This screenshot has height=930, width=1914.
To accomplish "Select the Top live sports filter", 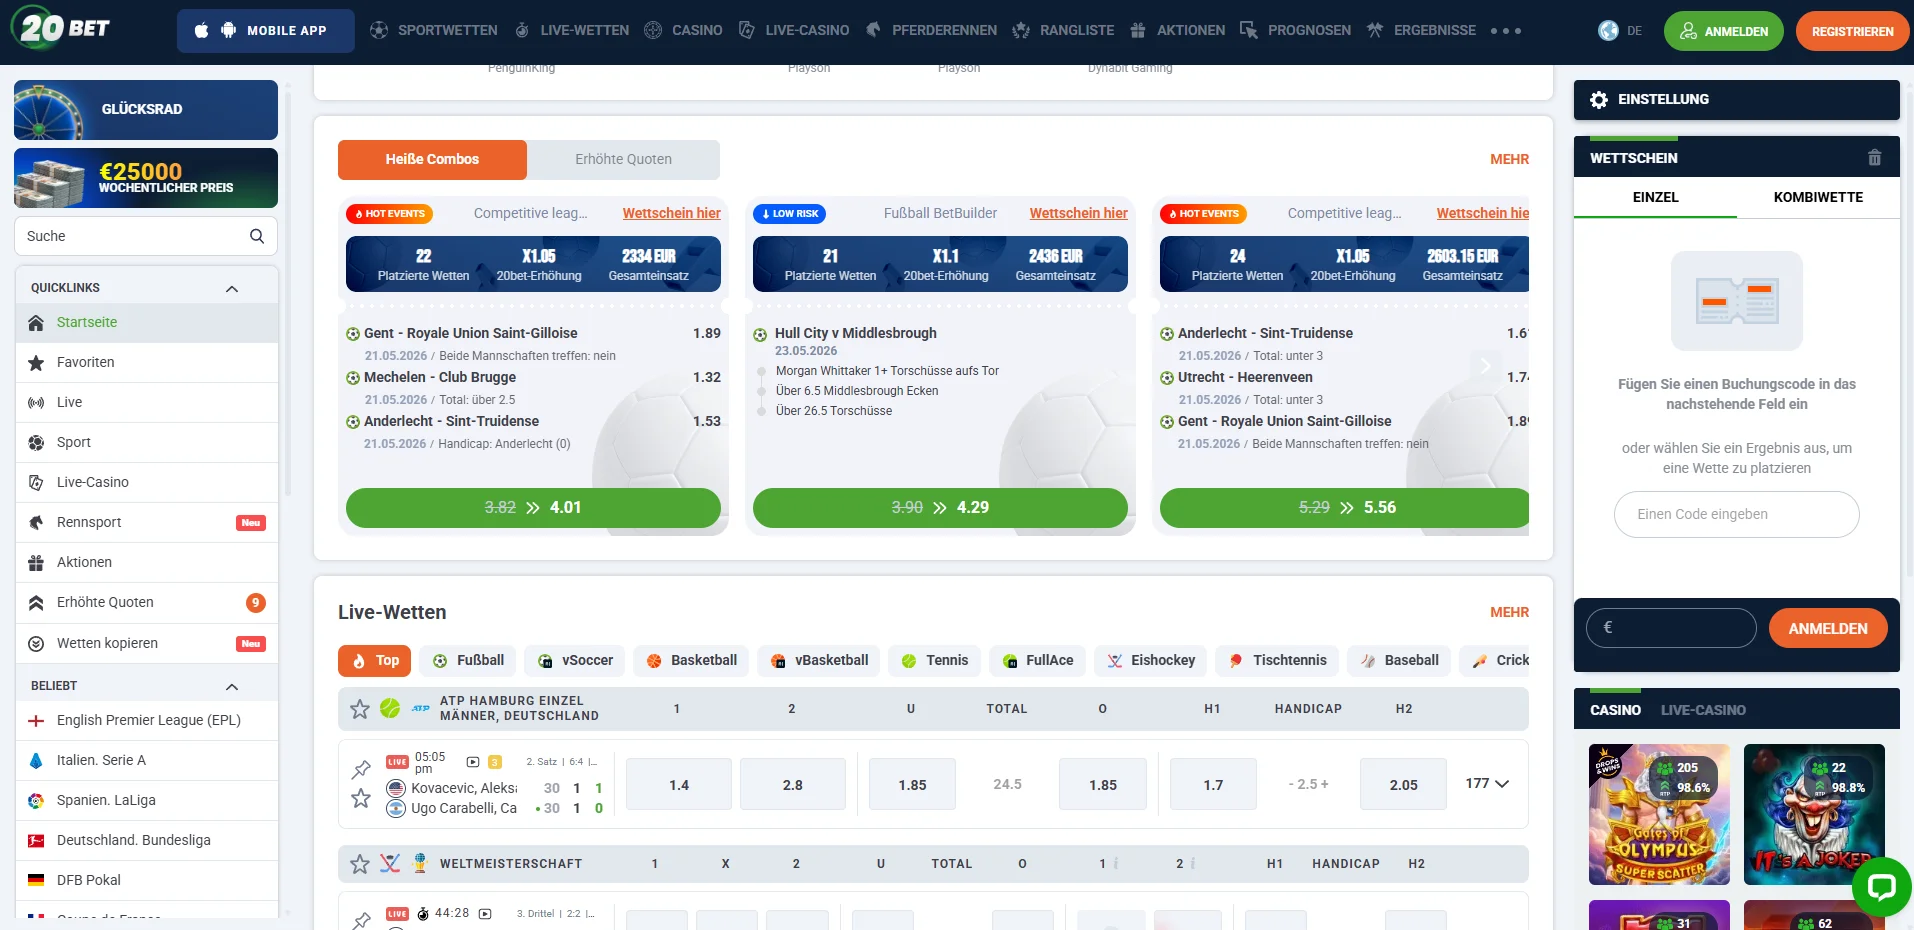I will 375,660.
